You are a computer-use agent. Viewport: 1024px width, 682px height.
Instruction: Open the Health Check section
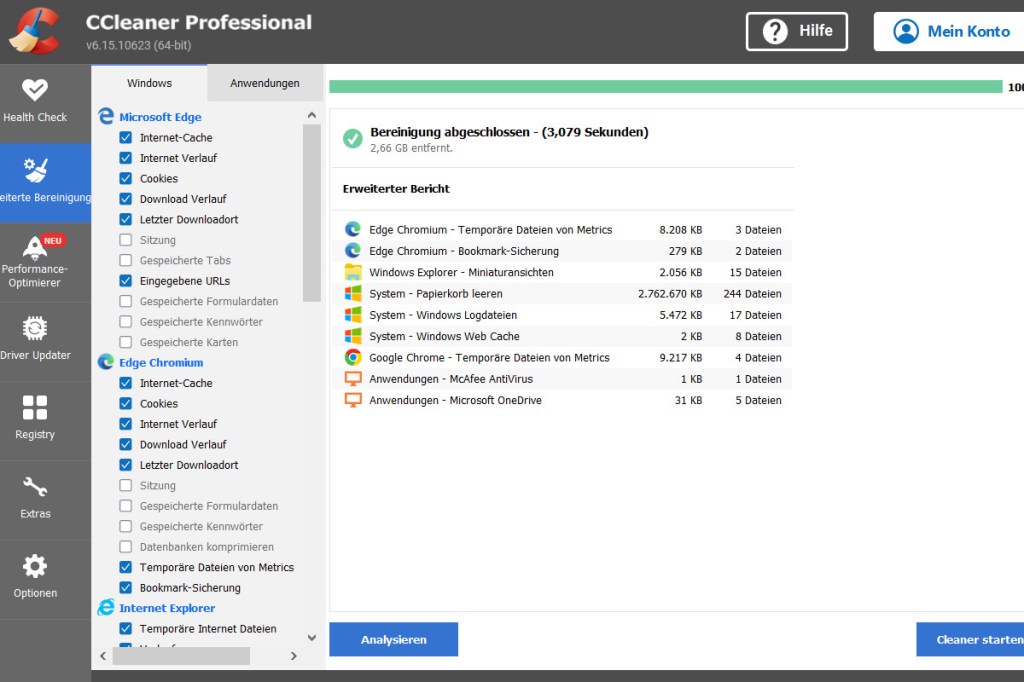click(x=35, y=103)
